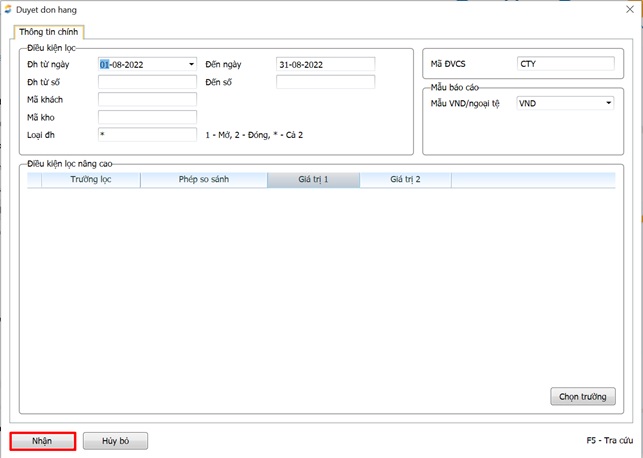Select the Mã khách text box
The width and height of the screenshot is (643, 458).
point(147,100)
